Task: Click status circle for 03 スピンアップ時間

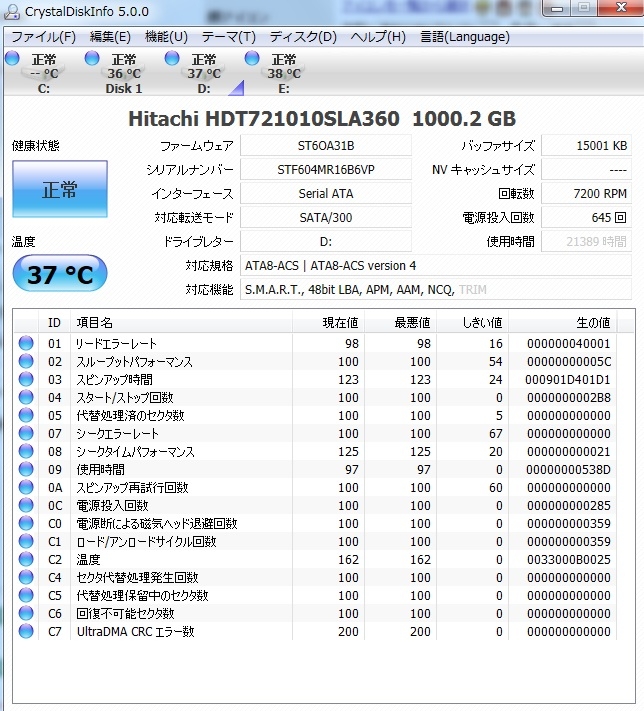Action: [x=26, y=379]
